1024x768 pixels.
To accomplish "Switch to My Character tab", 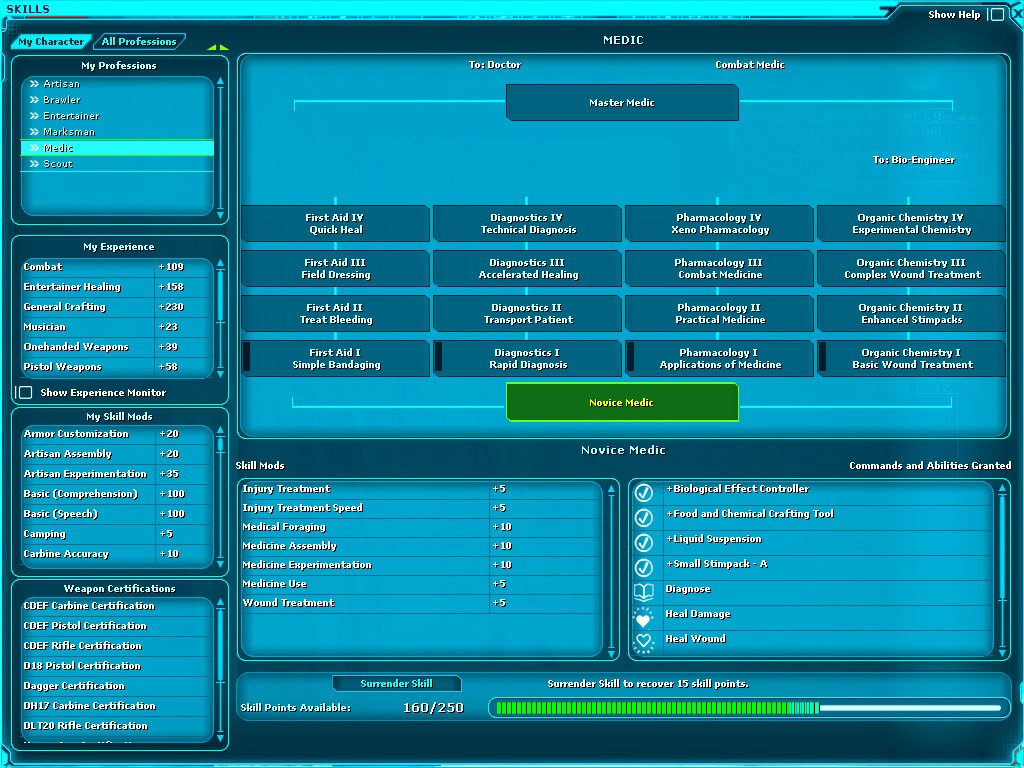I will click(51, 42).
